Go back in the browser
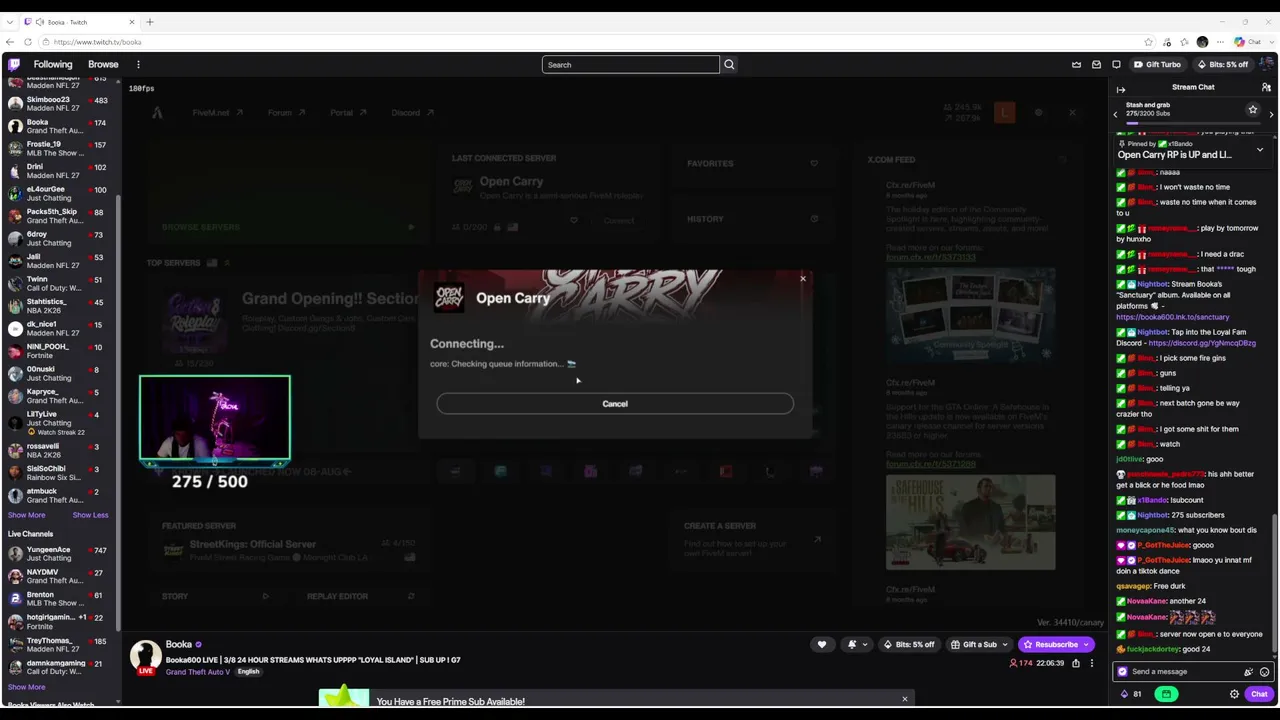This screenshot has width=1280, height=720. 10,42
